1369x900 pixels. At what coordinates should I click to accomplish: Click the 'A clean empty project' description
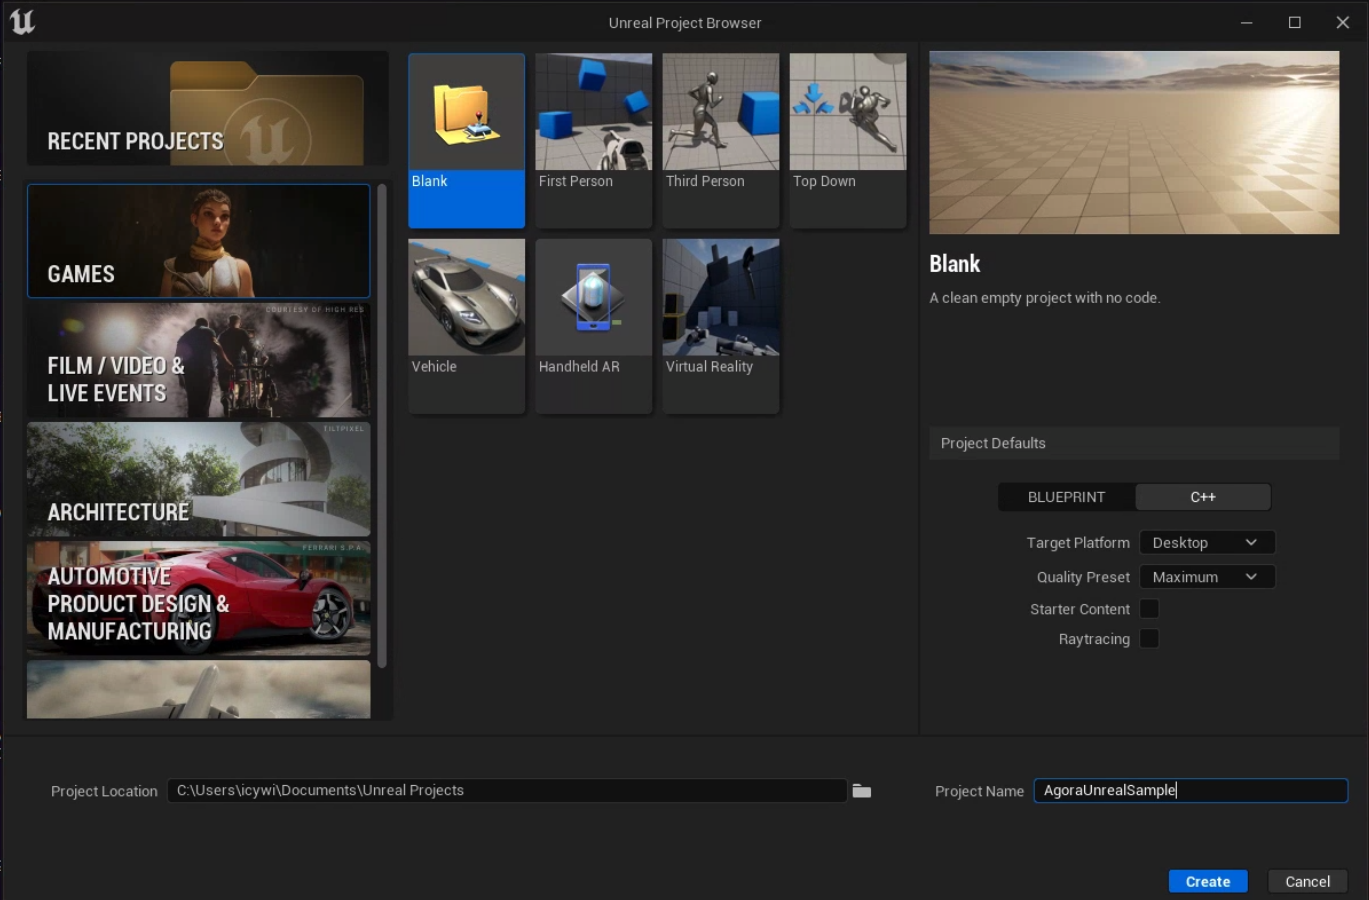[x=1045, y=298]
